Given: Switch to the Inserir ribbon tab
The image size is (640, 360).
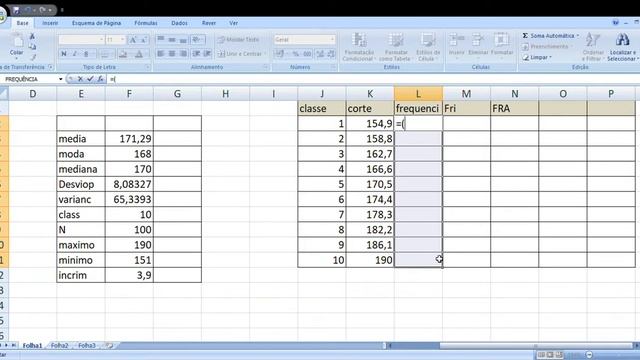Looking at the screenshot, I should (x=50, y=23).
